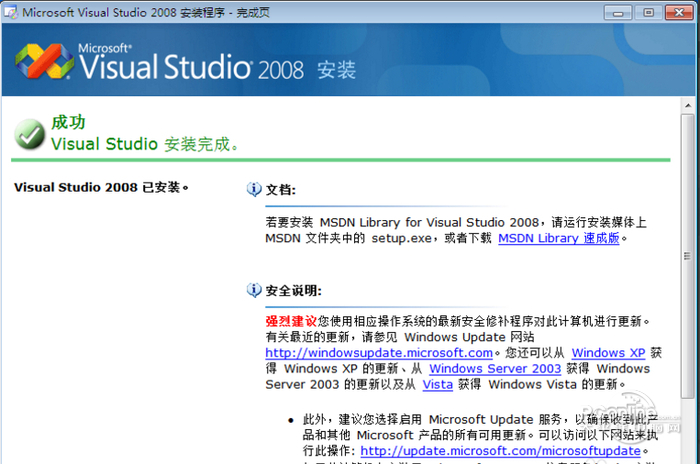Screen dimensions: 700x464
Task: Minimize the setup window
Action: point(617,13)
